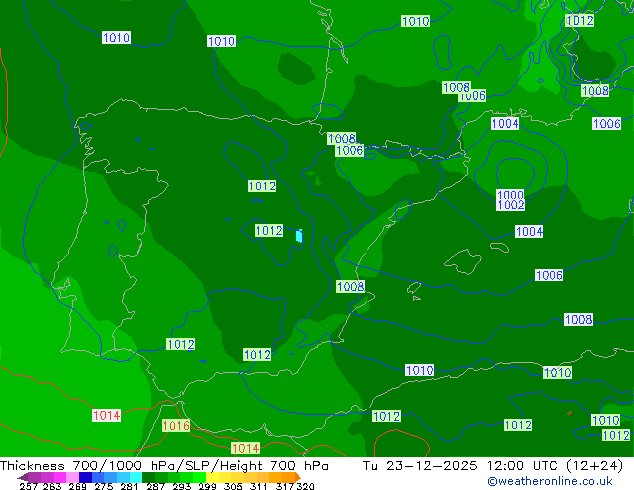Screen dimensions: 634x490
Task: Select the cyan legend swatch
Action: pos(136,477)
